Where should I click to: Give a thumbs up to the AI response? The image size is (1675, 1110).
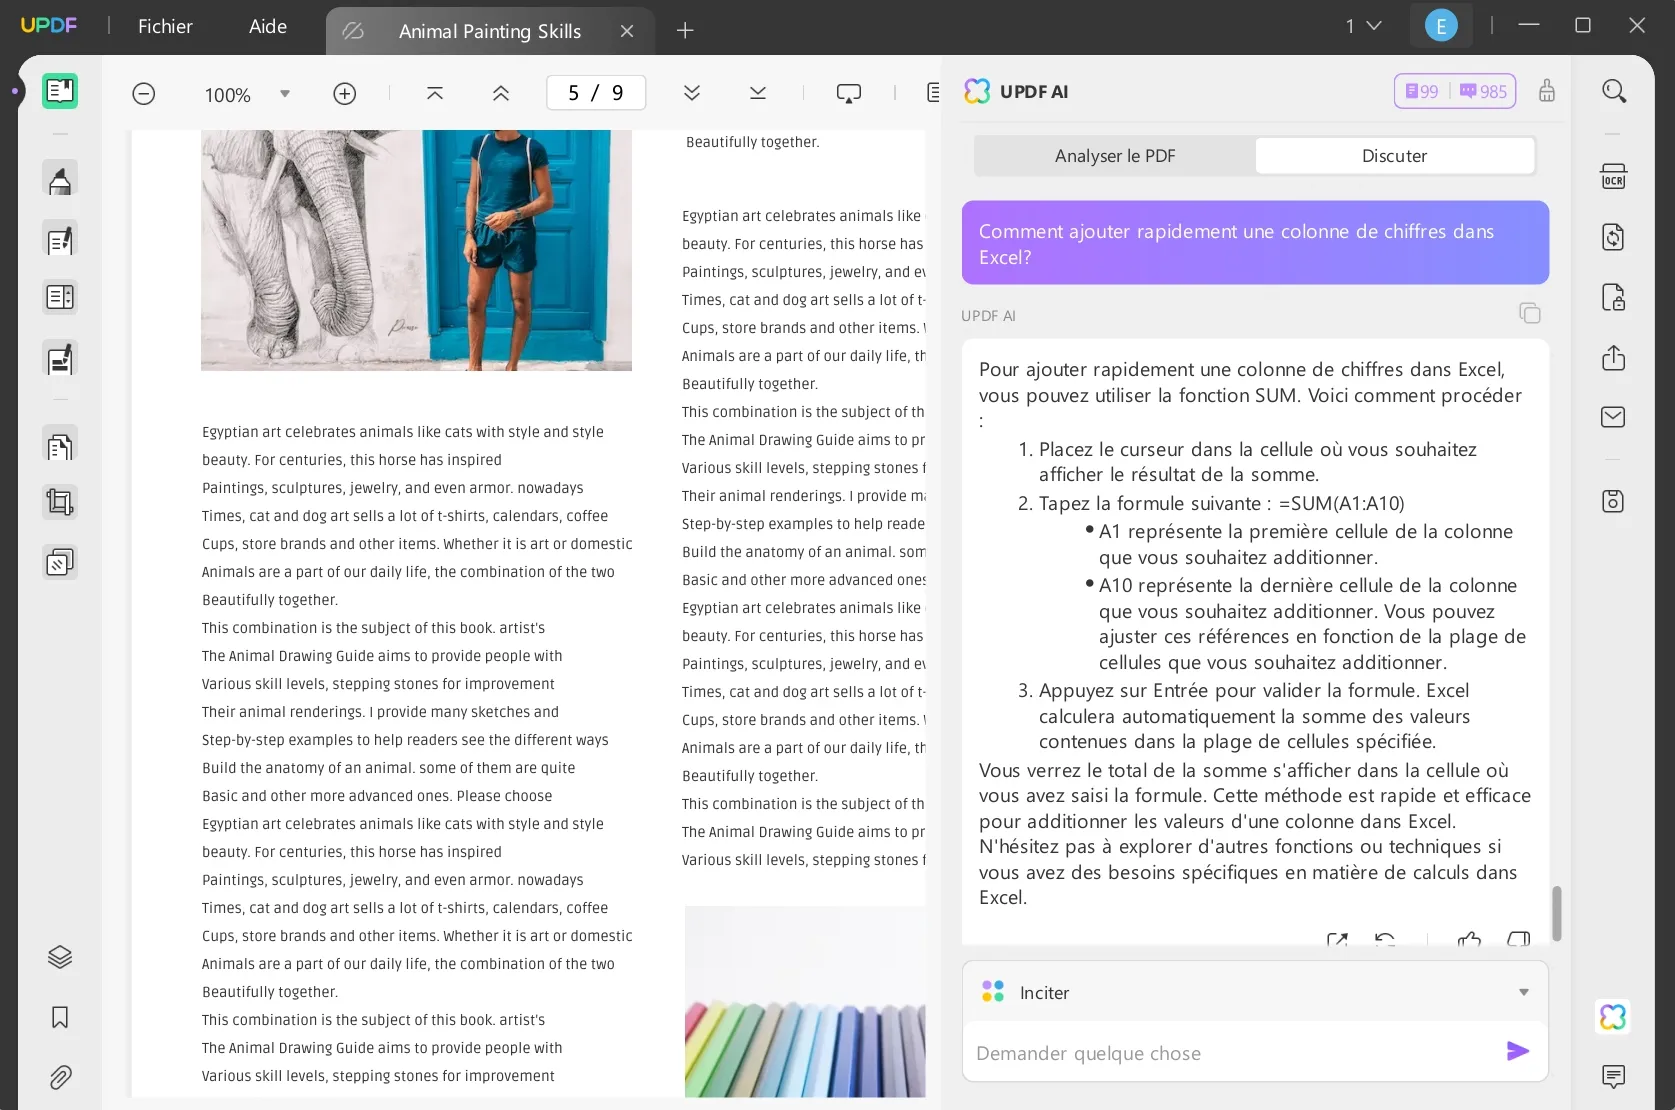(x=1469, y=941)
